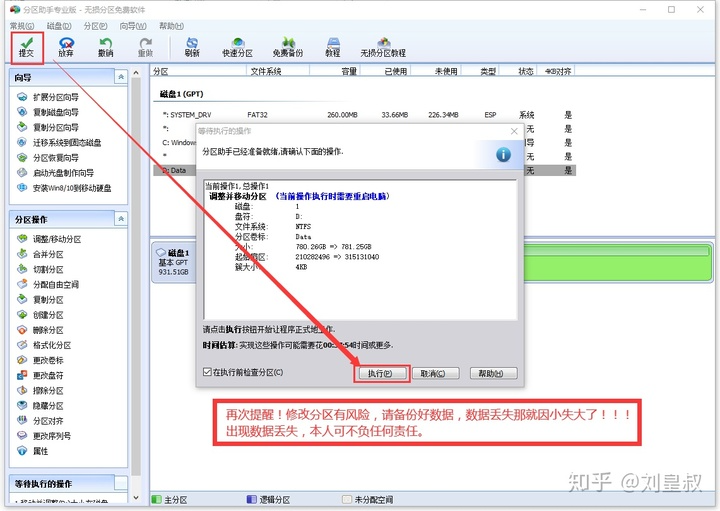Click the 撤销 (undo) toolbar icon

point(106,47)
